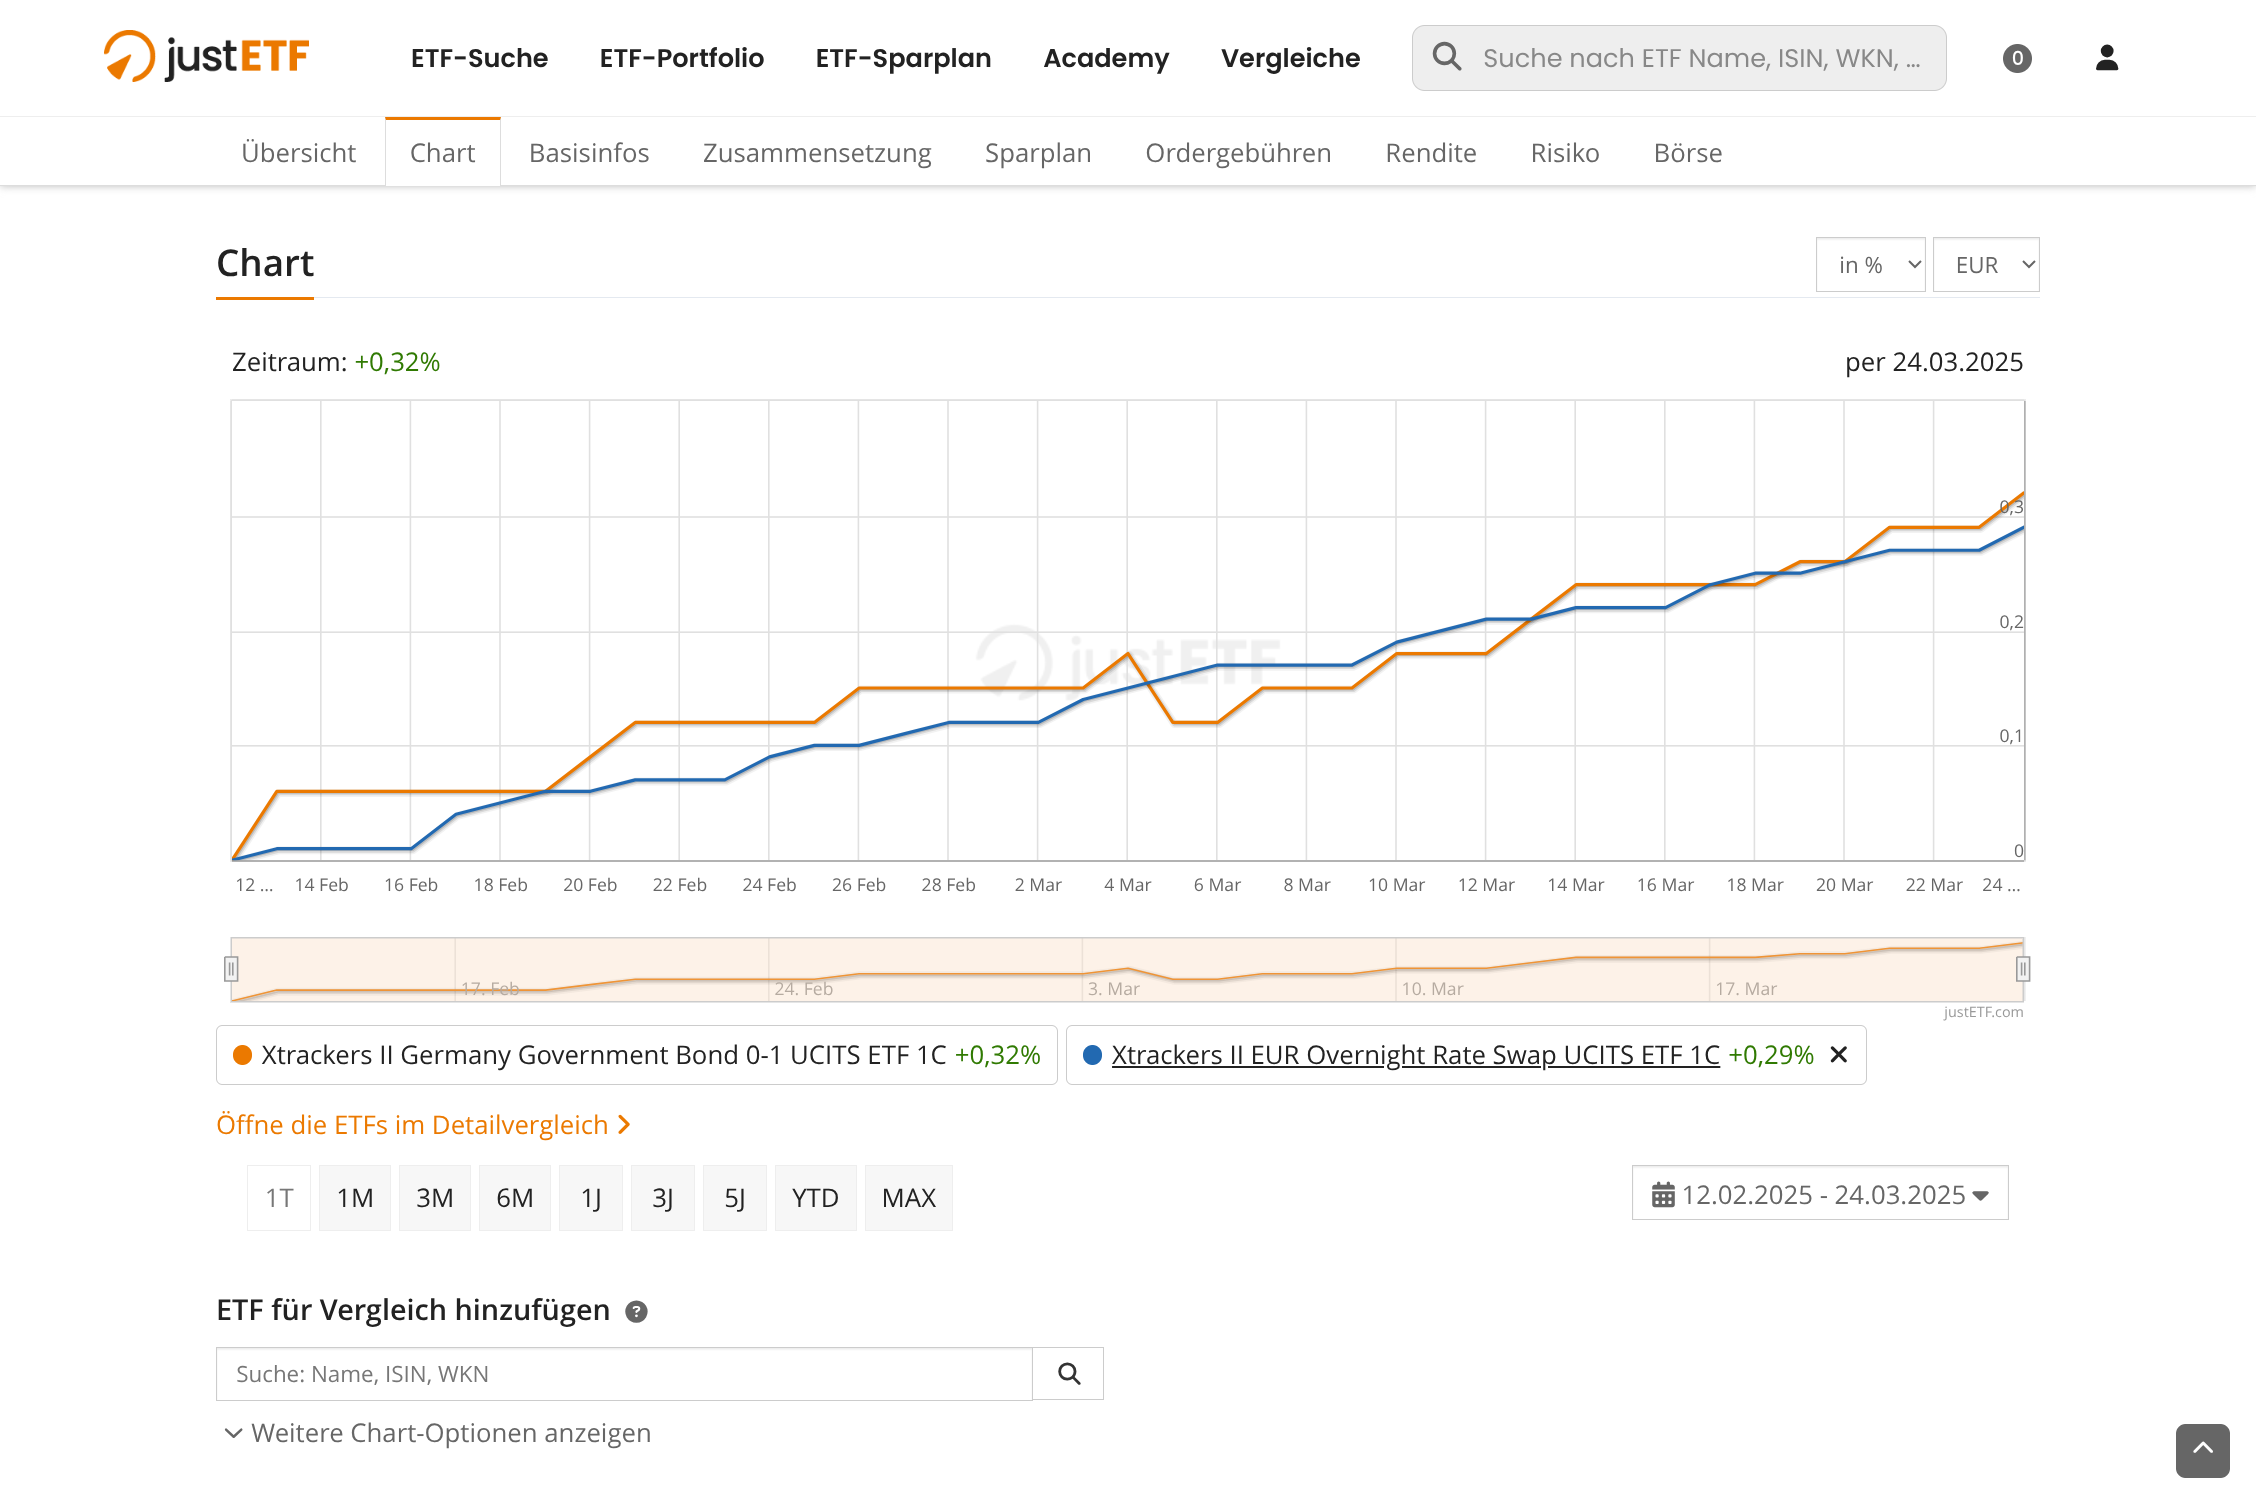Screen dimensions: 2256x1504
Task: Select the 6M time range
Action: click(x=515, y=1198)
